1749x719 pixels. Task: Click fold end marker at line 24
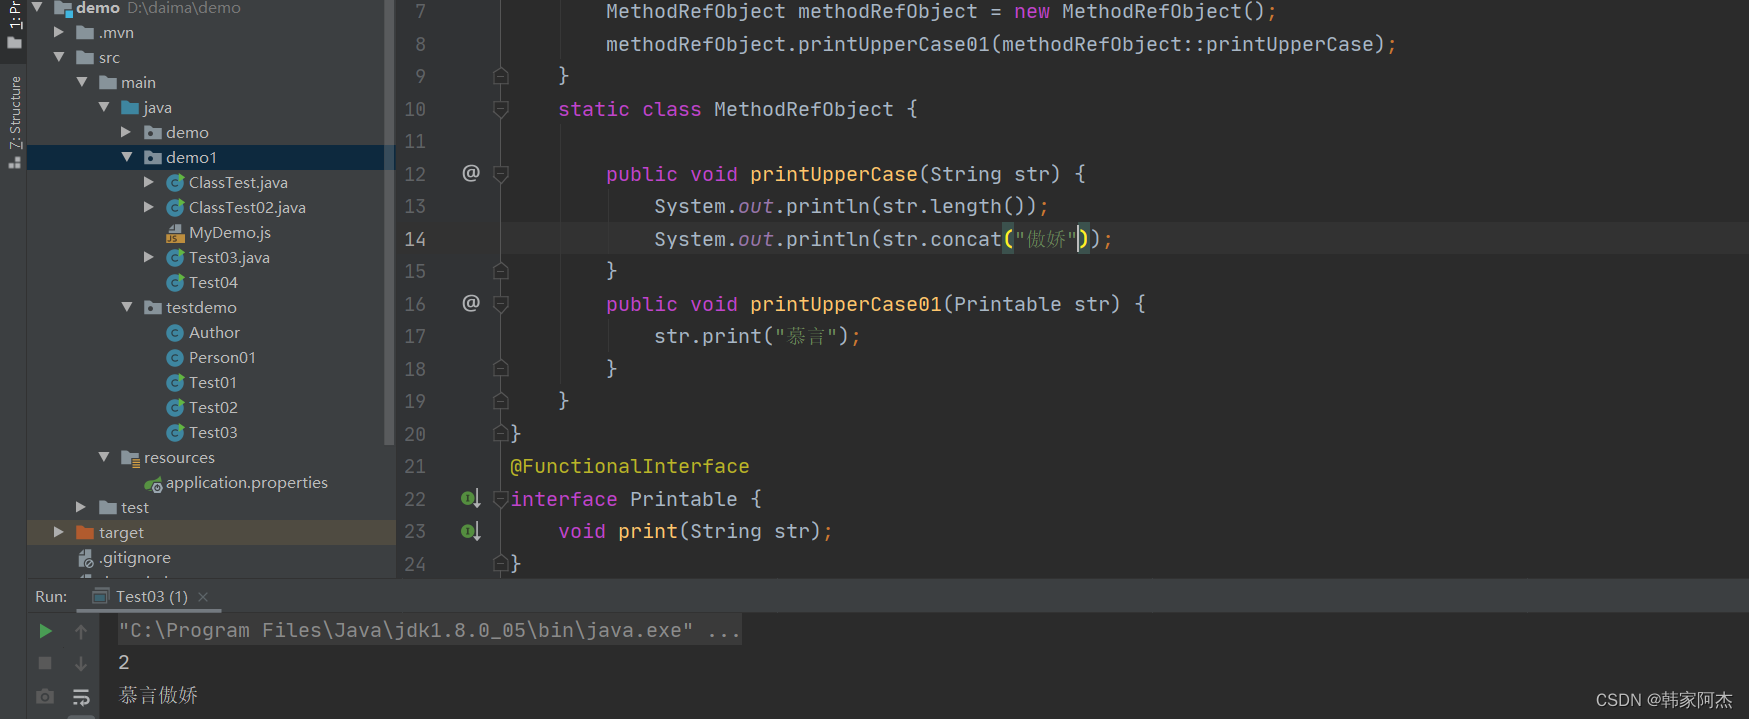click(501, 564)
